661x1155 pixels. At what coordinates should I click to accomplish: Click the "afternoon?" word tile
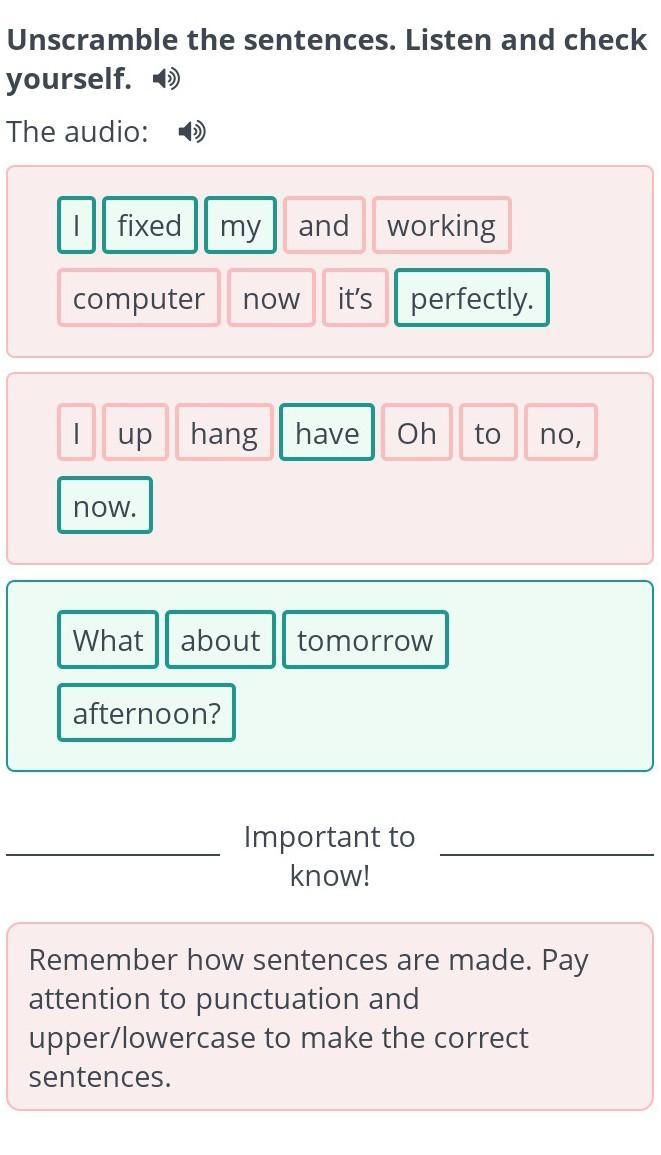point(147,713)
